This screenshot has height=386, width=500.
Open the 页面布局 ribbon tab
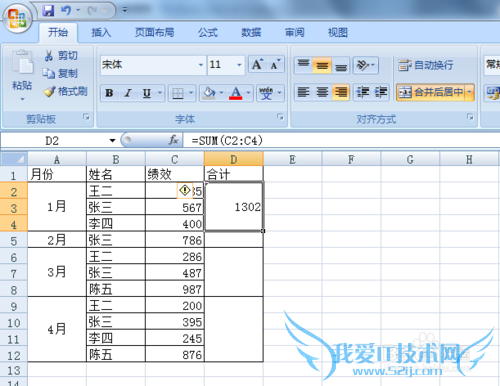(x=155, y=33)
